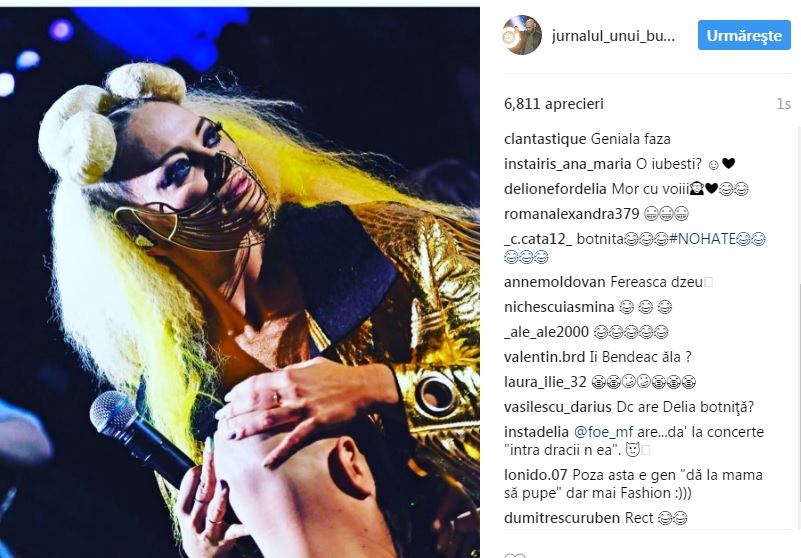Open the jurnalul_unui_bu... username link

click(613, 36)
